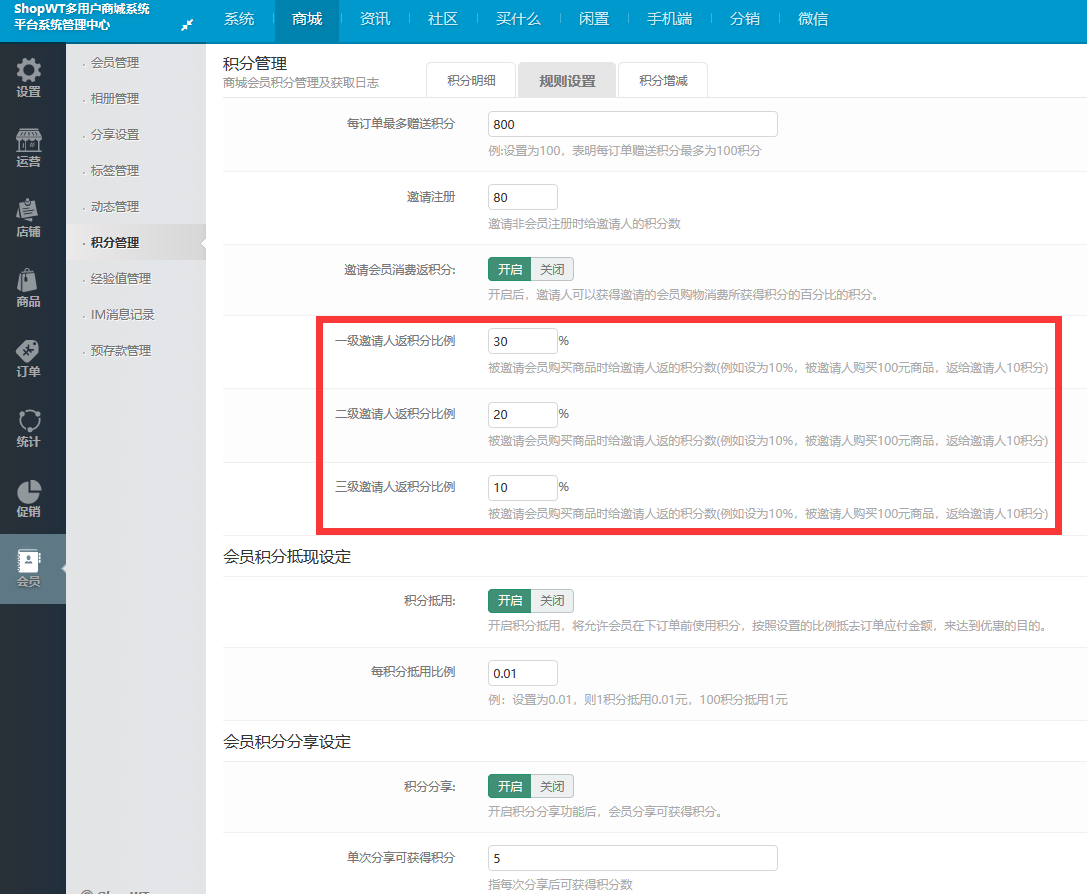Screen dimensions: 1087x894
Task: Open 资讯 in the top navigation
Action: [x=375, y=19]
